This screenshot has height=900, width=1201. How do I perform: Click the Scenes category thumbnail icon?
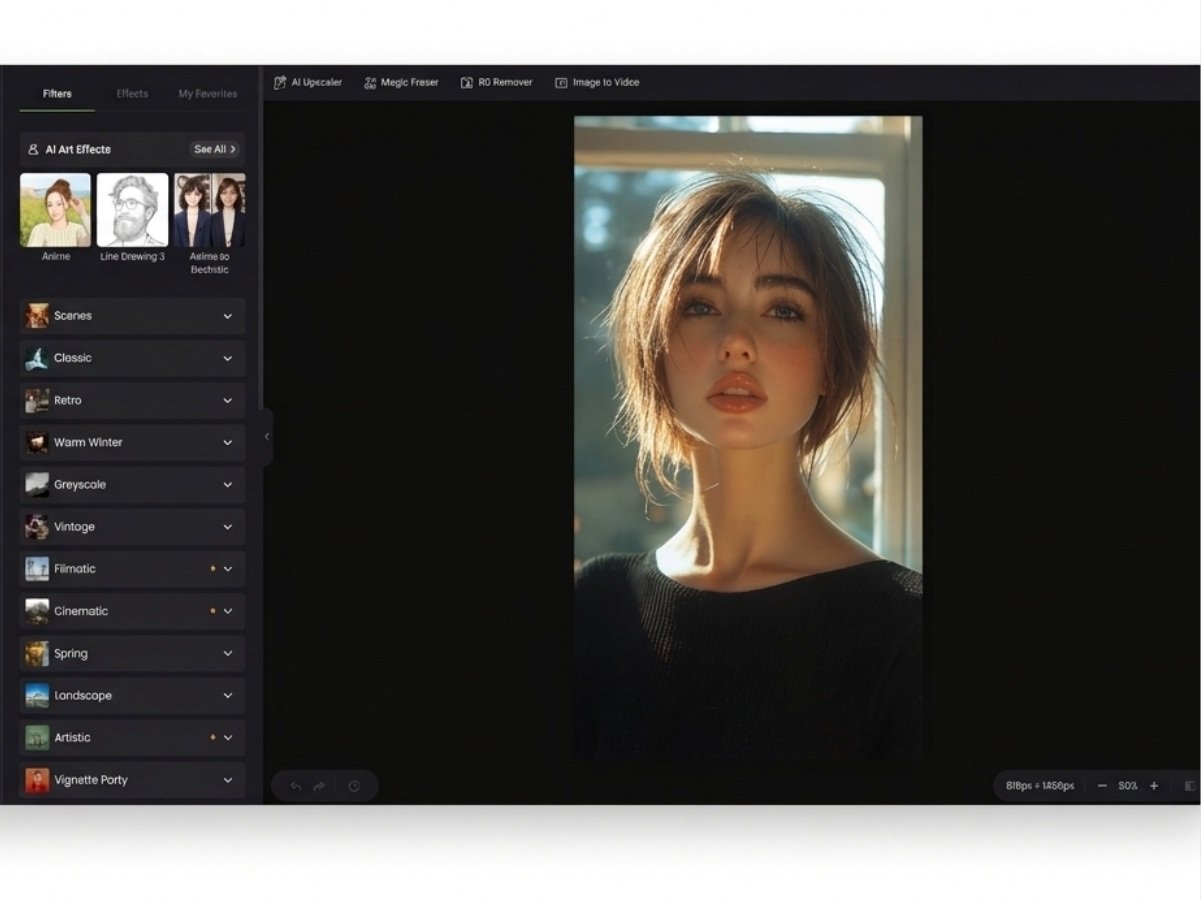[x=37, y=316]
